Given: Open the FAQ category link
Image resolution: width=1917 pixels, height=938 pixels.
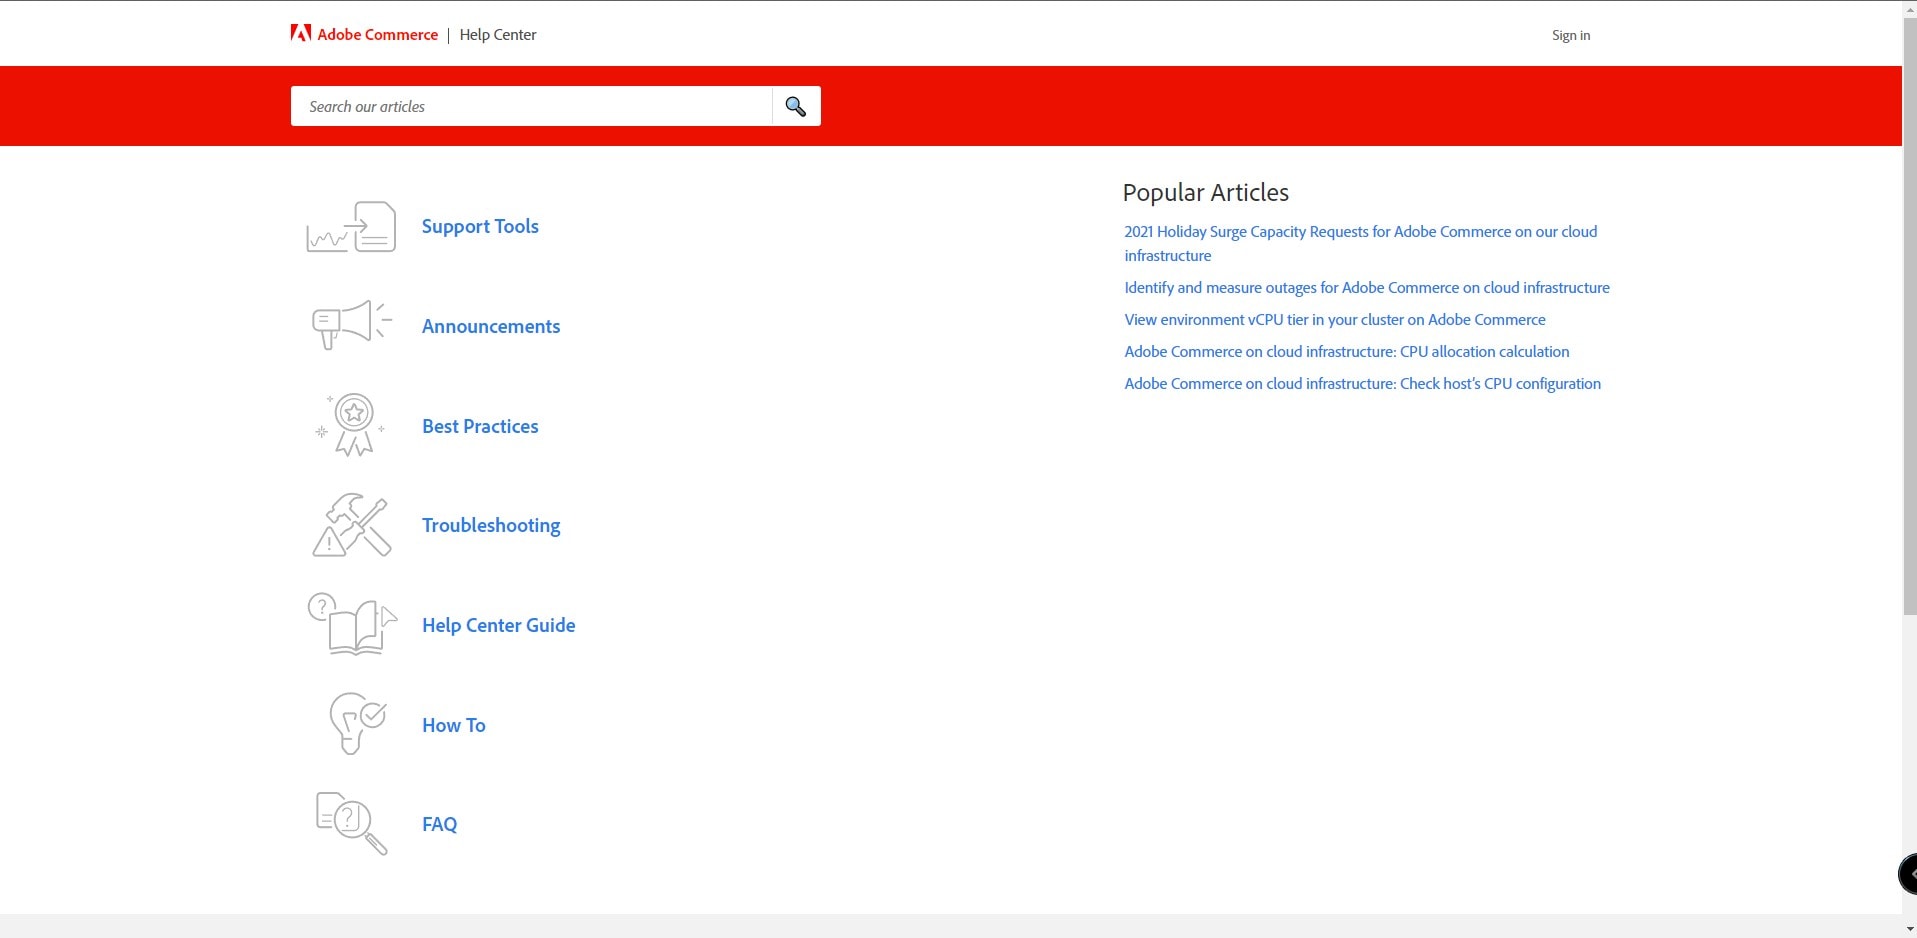Looking at the screenshot, I should (440, 824).
